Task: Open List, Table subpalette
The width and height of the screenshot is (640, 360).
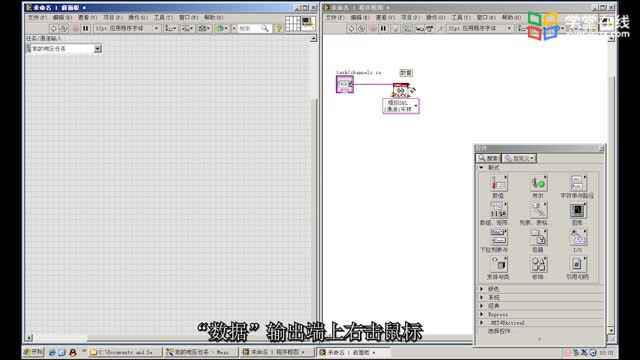Action: [538, 210]
